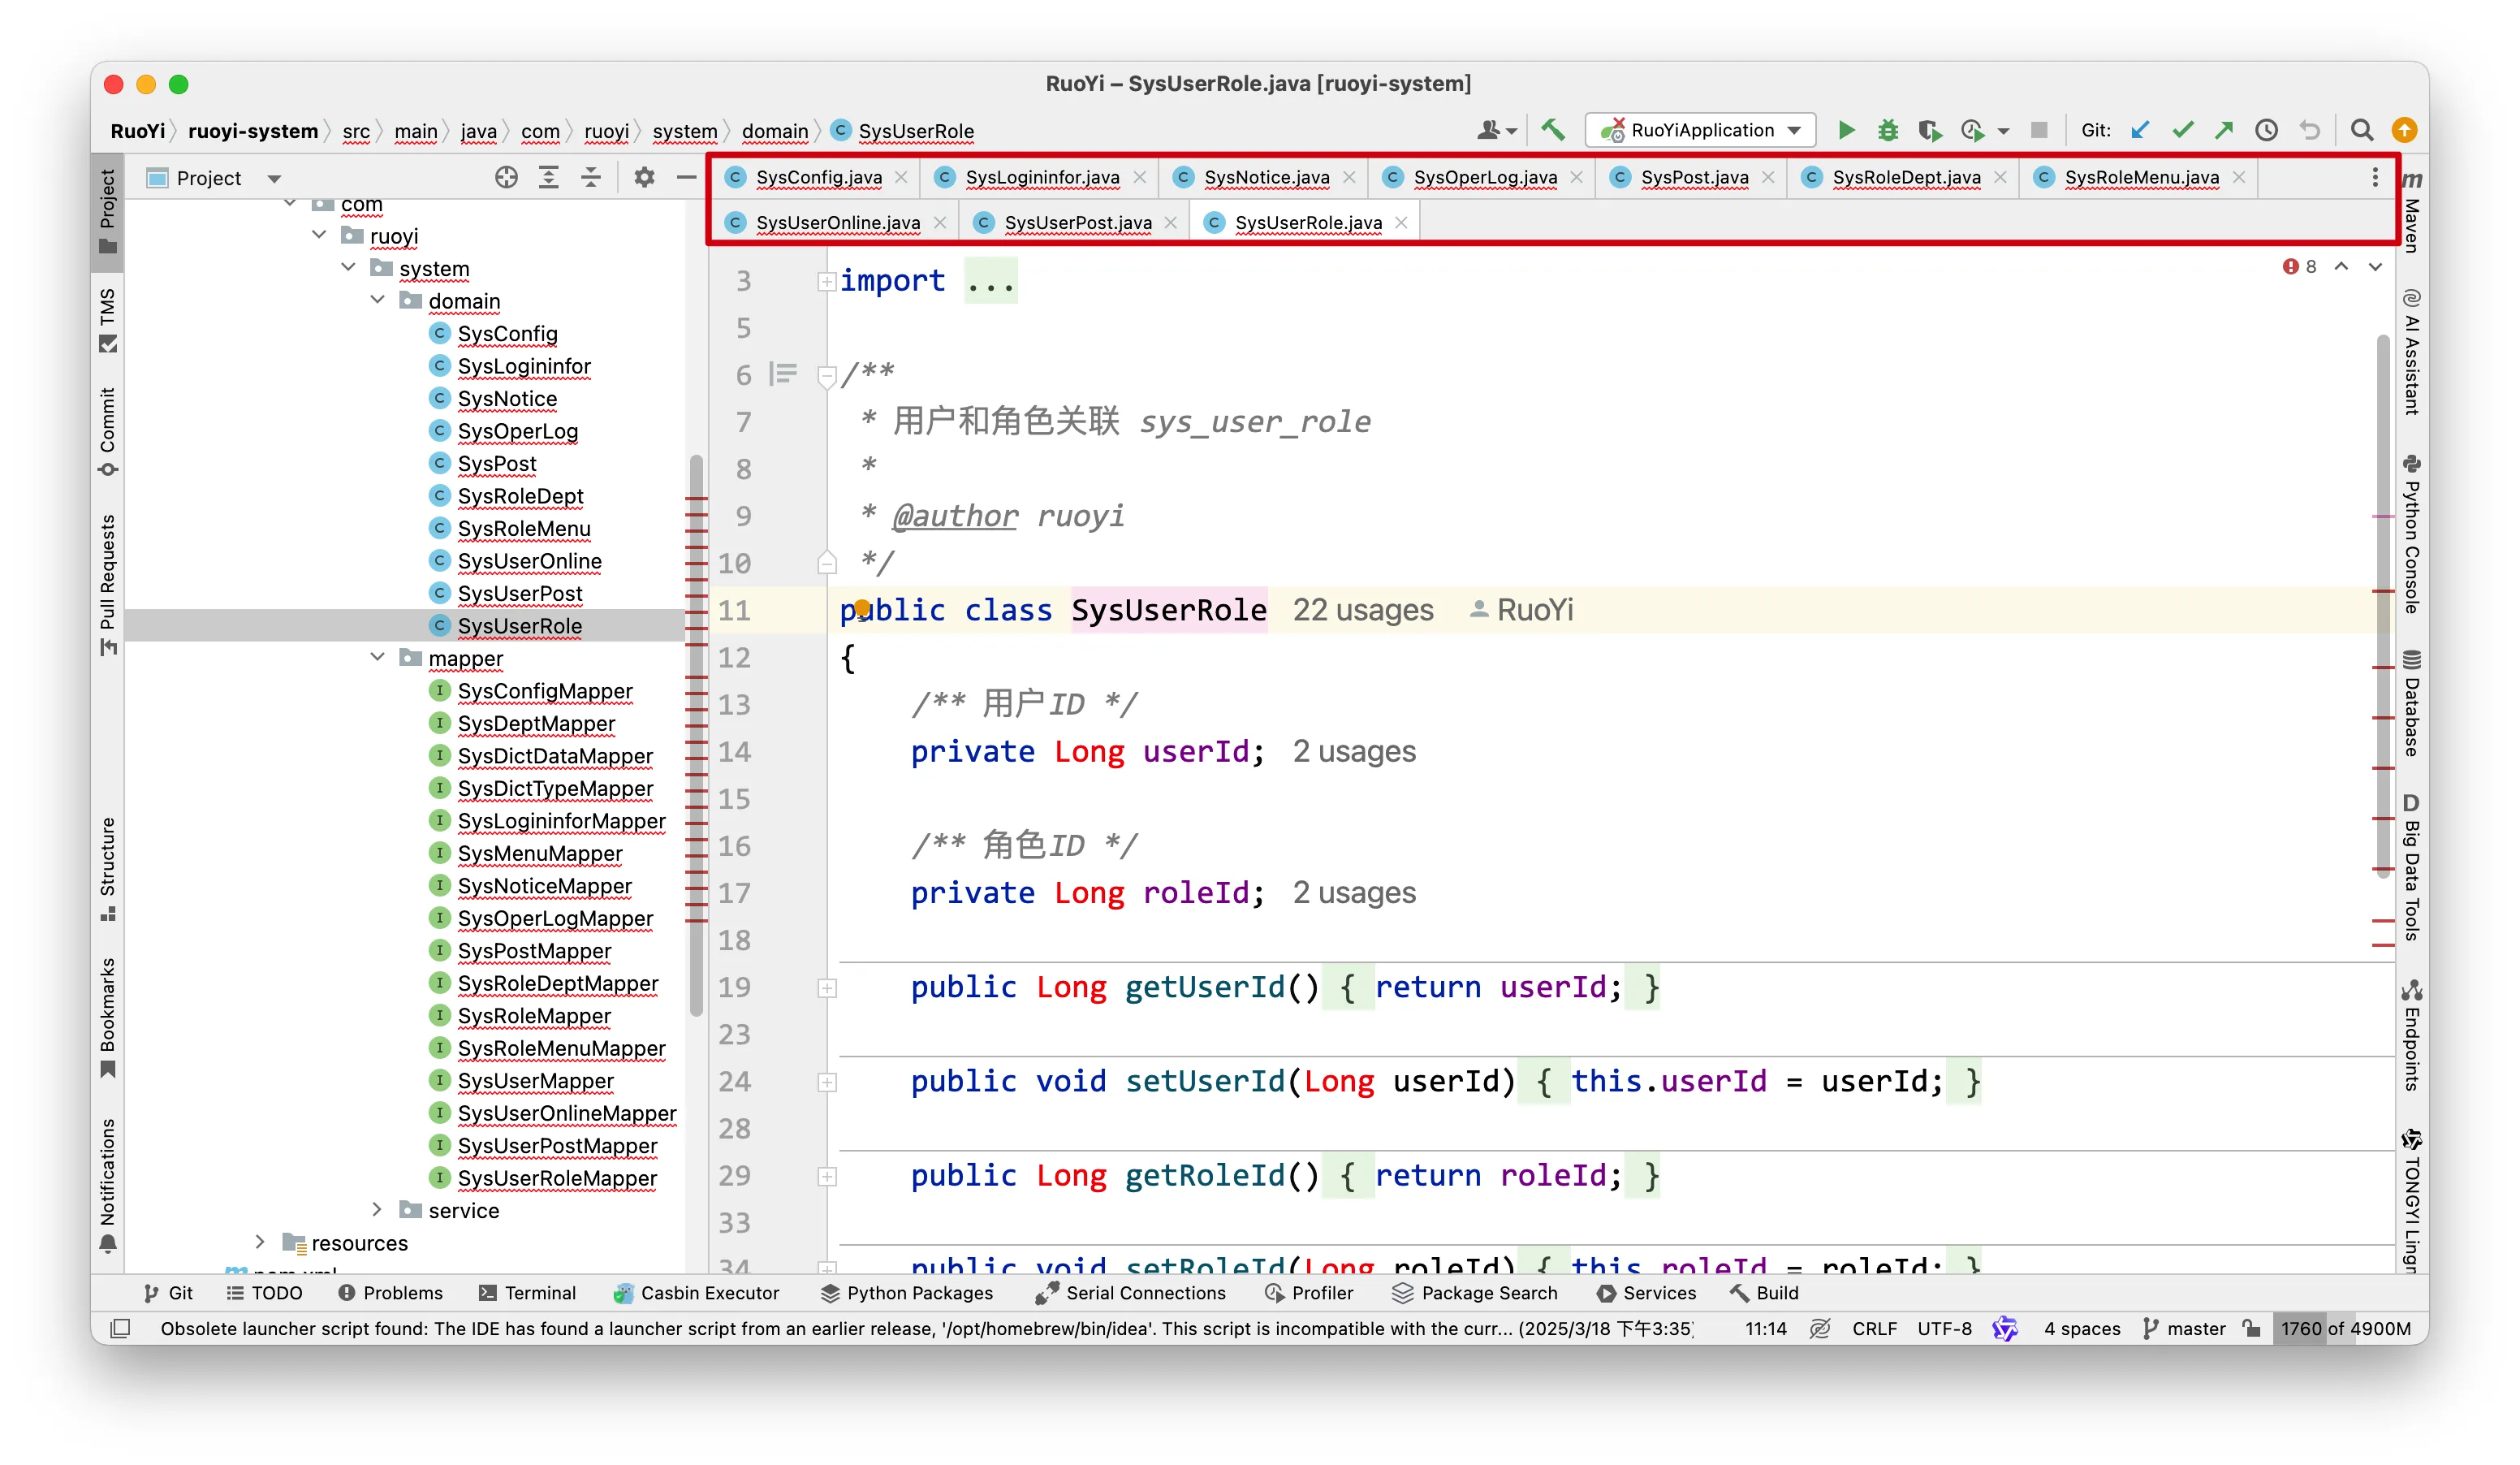Switch to SysConfig.java tab
Viewport: 2520px width, 1465px height.
point(819,177)
